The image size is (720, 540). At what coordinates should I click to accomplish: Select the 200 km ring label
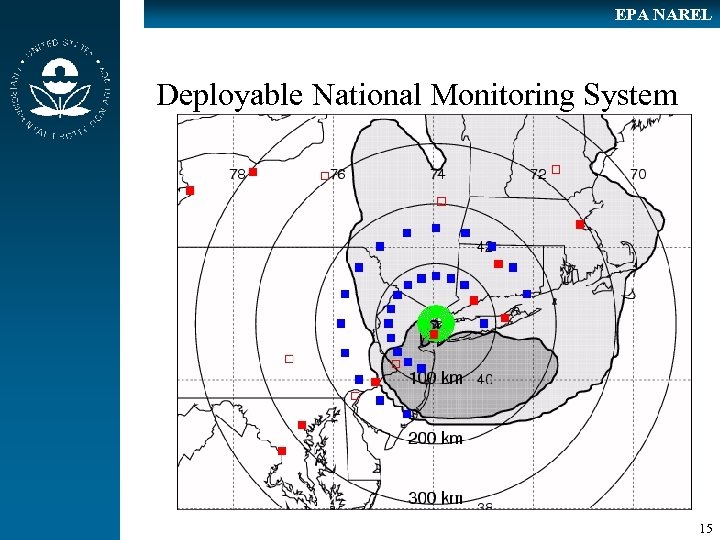coord(435,438)
